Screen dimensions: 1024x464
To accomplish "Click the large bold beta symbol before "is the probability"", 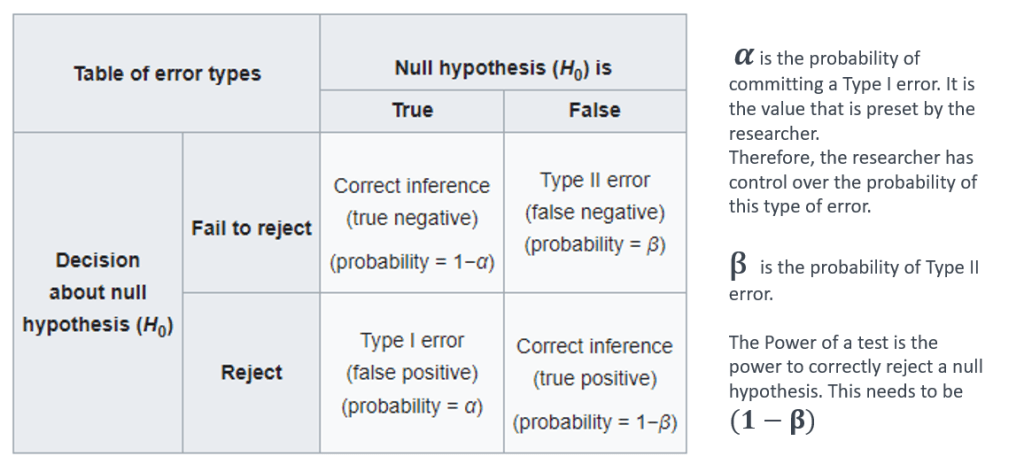I will (739, 267).
